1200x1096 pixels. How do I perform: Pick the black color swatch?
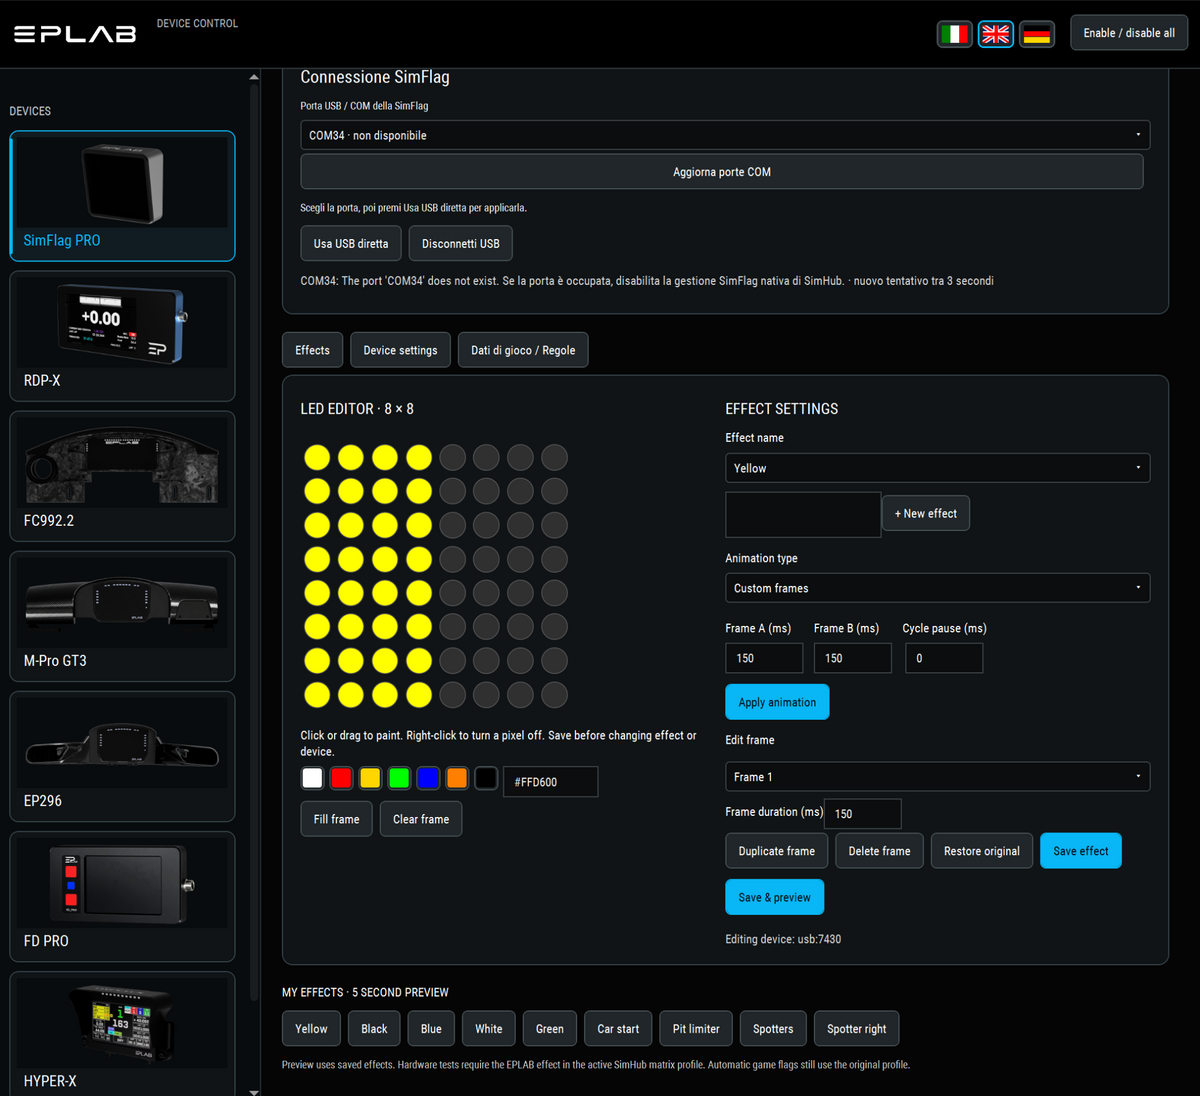[486, 778]
